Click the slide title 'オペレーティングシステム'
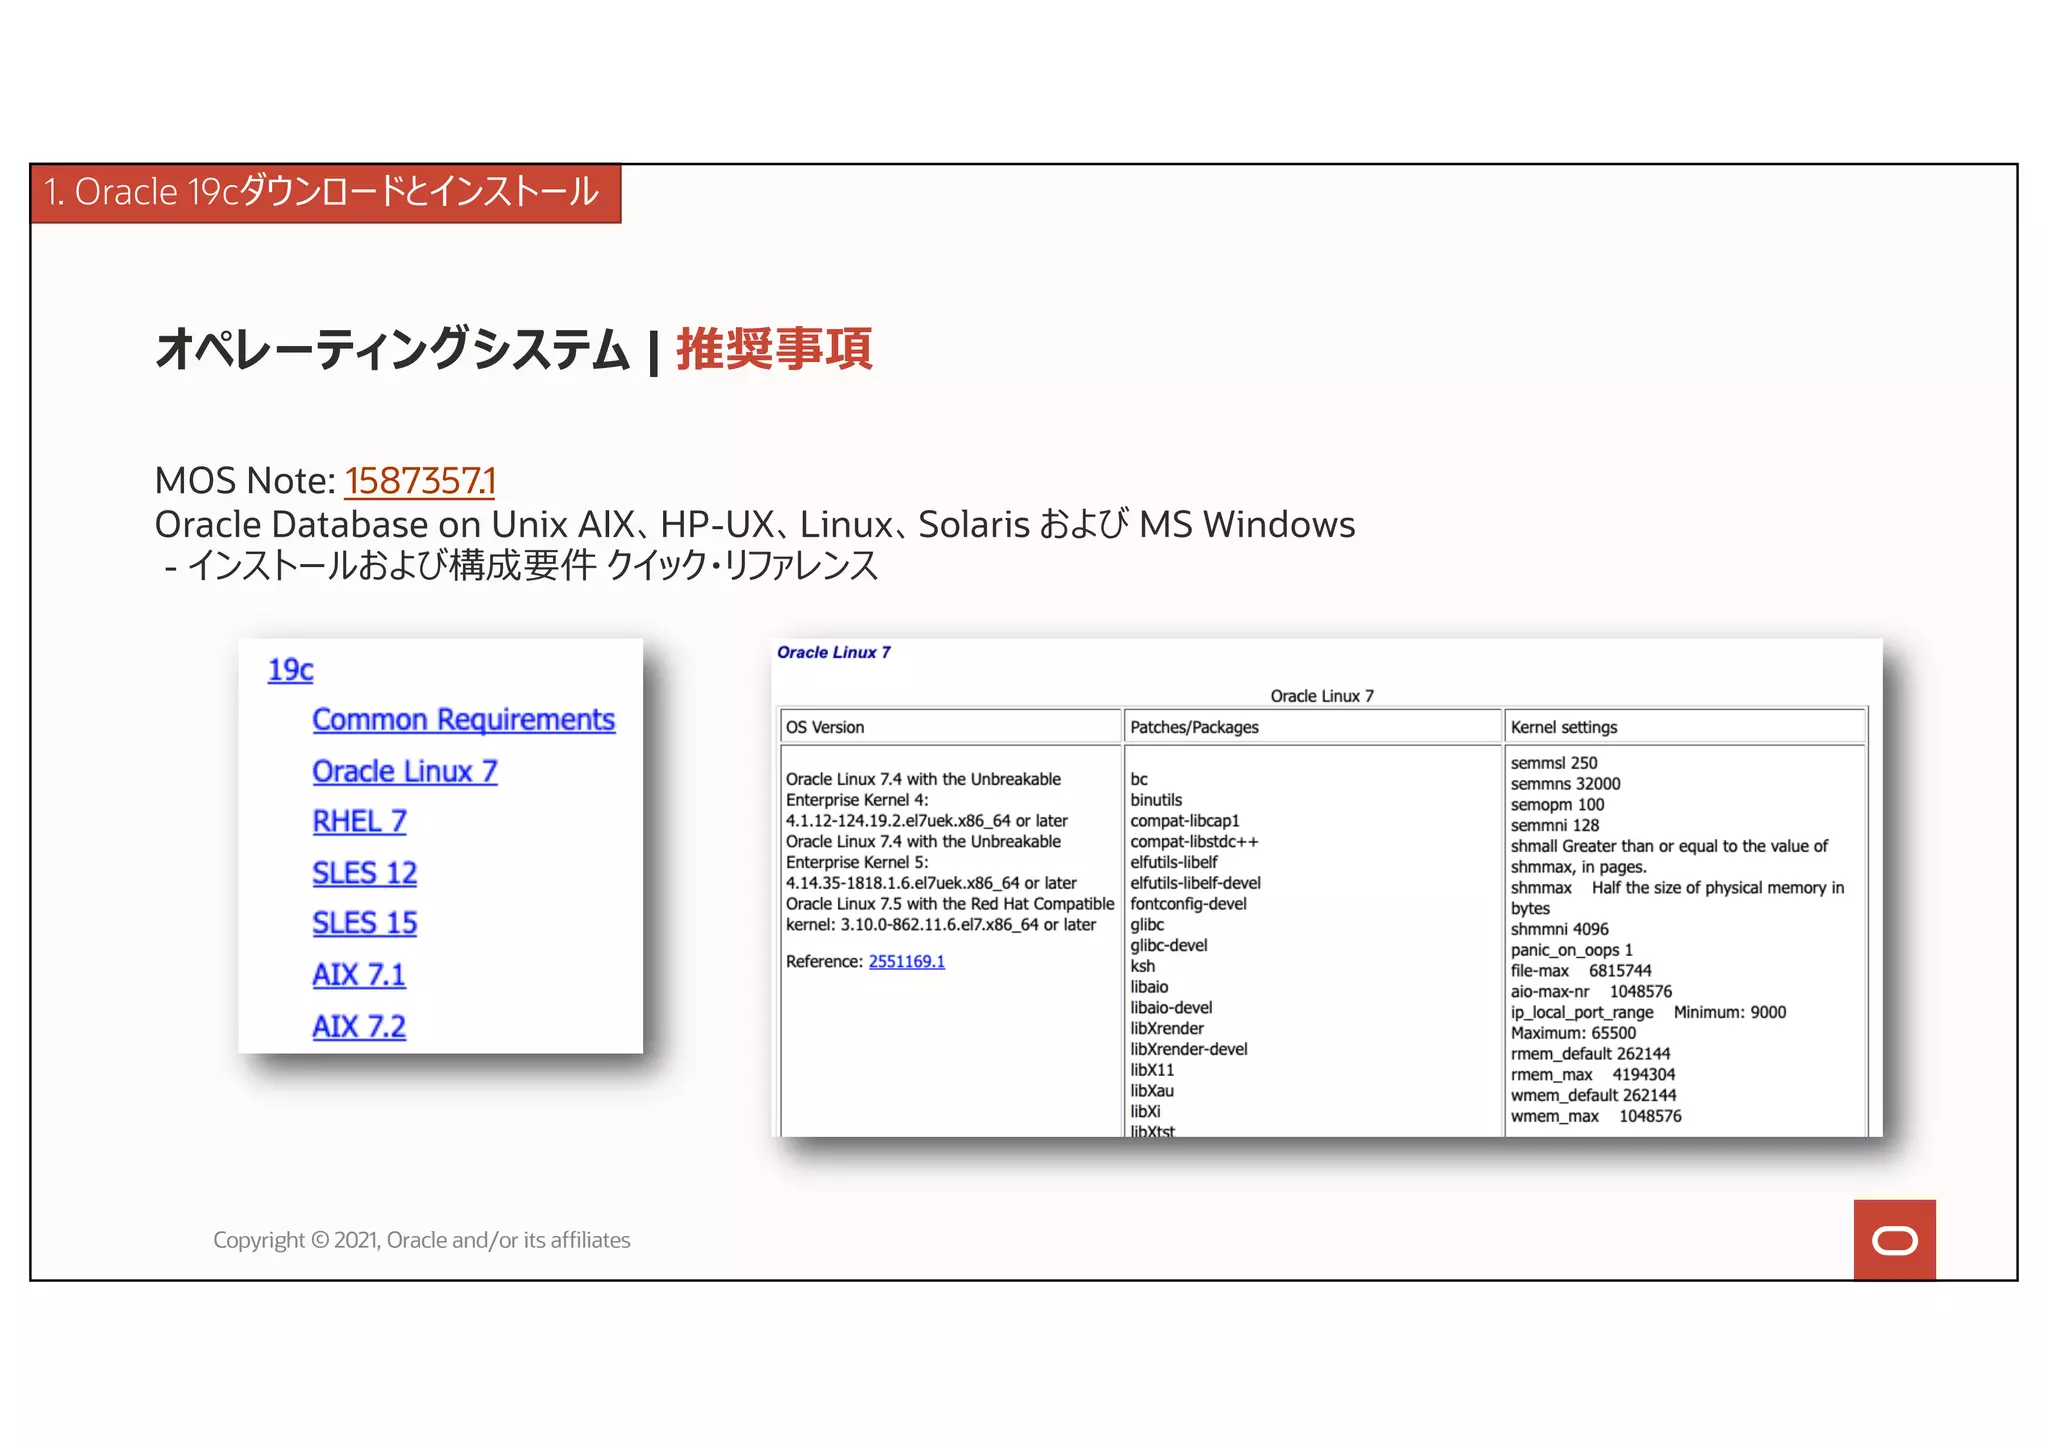 392,350
